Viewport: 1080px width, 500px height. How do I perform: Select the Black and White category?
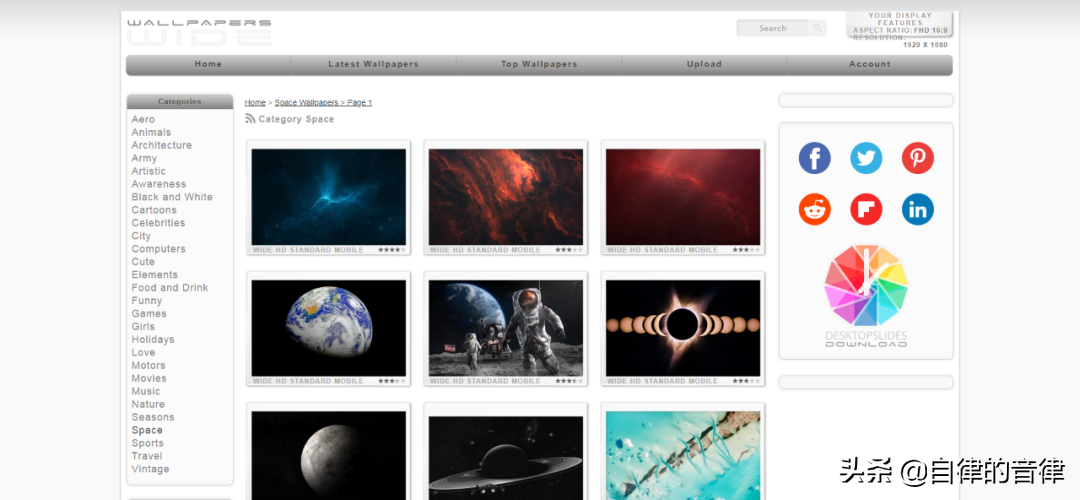[x=172, y=197]
